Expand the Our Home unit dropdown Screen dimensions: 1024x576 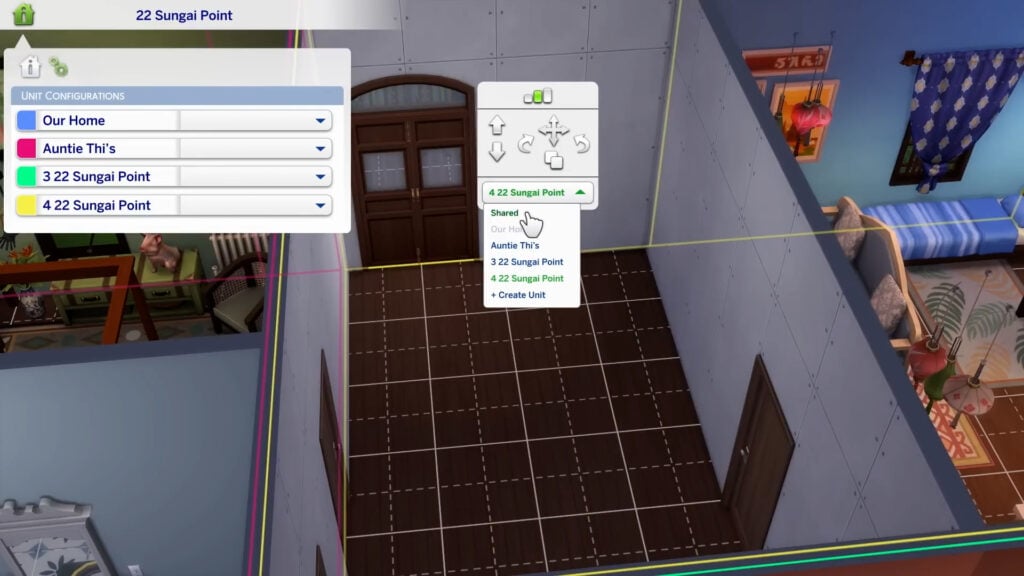pyautogui.click(x=321, y=121)
